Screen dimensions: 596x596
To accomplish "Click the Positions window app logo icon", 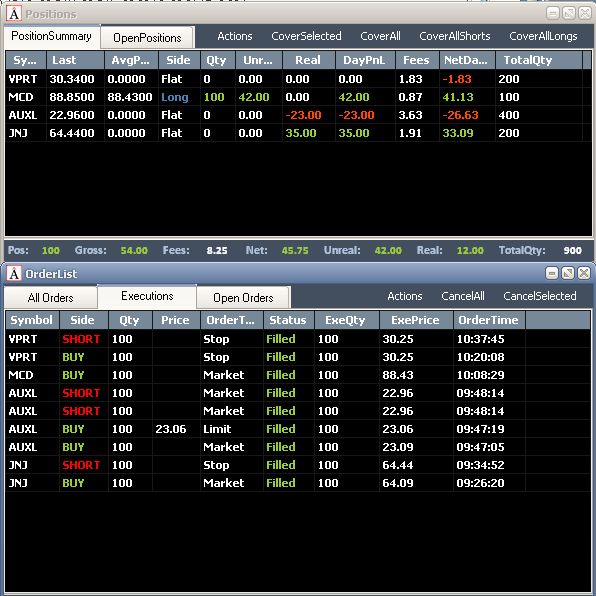I will [14, 14].
